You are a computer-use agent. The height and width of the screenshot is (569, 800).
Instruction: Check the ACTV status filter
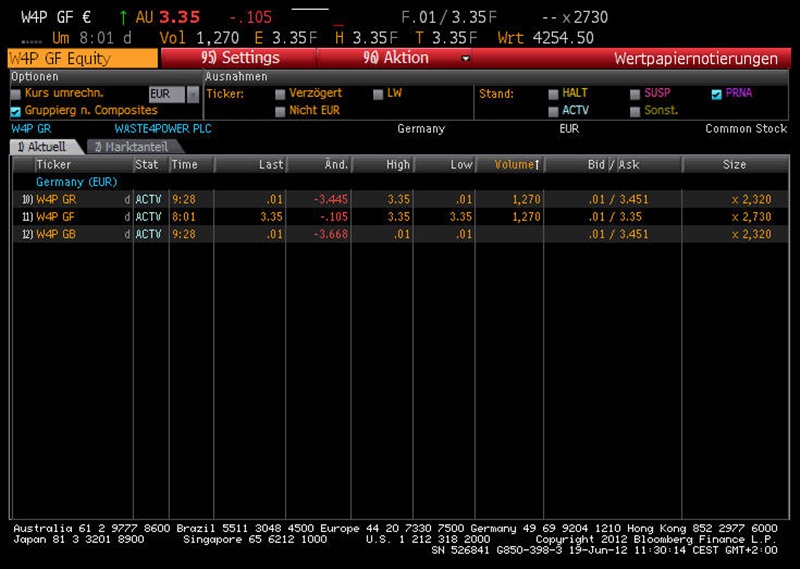click(x=554, y=110)
